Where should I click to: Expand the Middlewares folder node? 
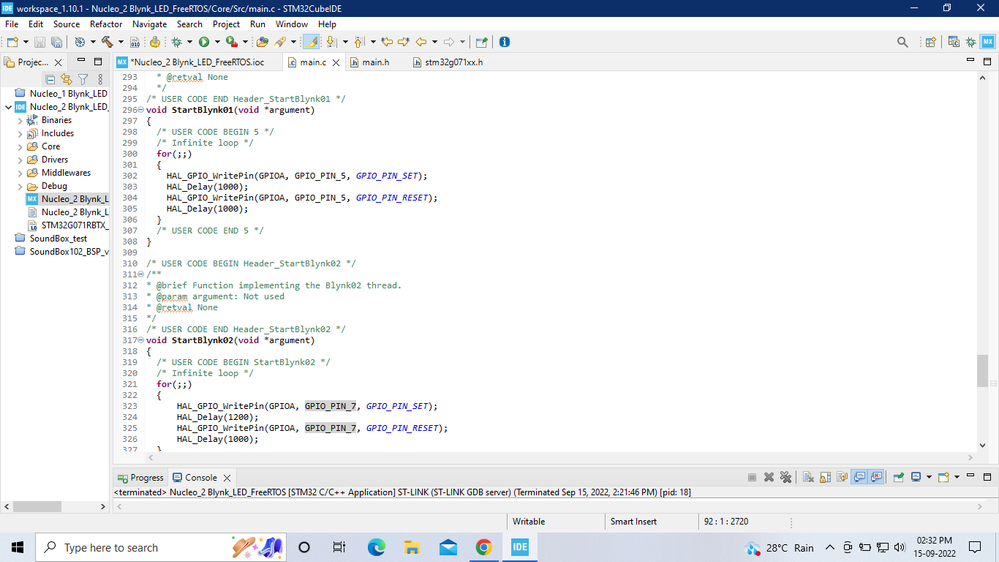pyautogui.click(x=20, y=173)
